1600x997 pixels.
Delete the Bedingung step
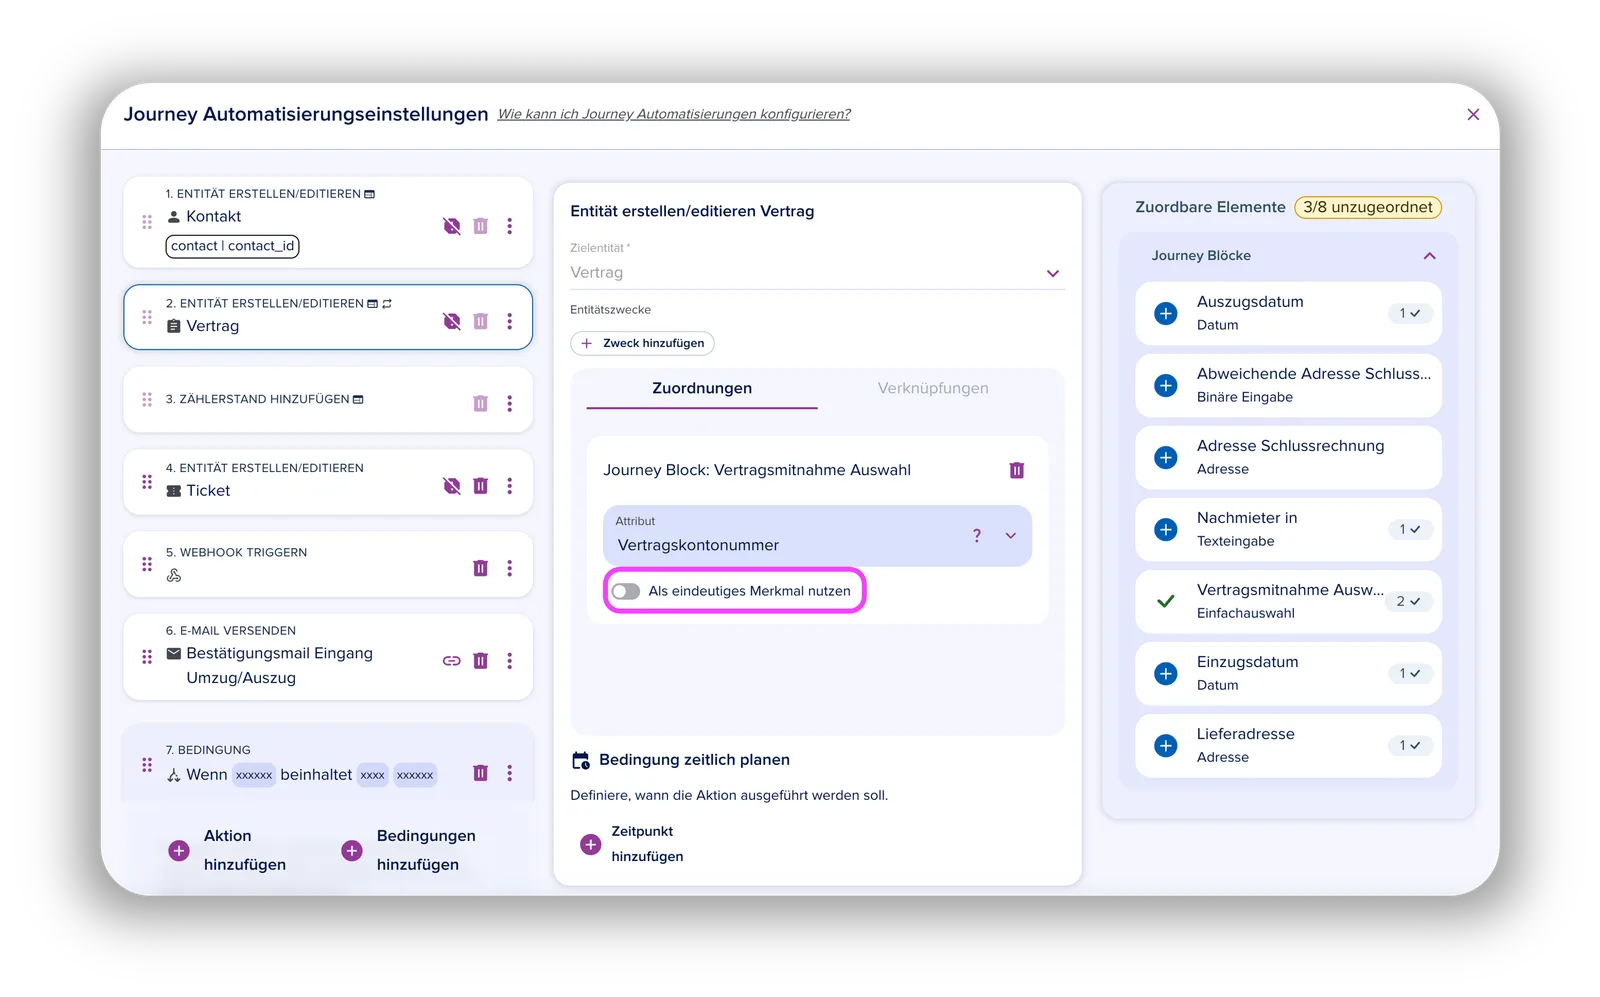pyautogui.click(x=480, y=773)
